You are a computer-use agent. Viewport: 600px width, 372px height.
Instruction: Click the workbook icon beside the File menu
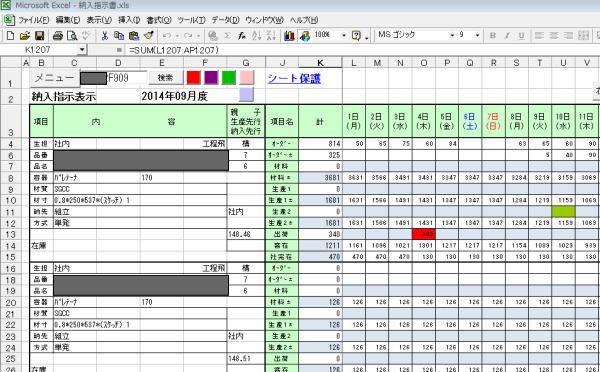(8, 20)
